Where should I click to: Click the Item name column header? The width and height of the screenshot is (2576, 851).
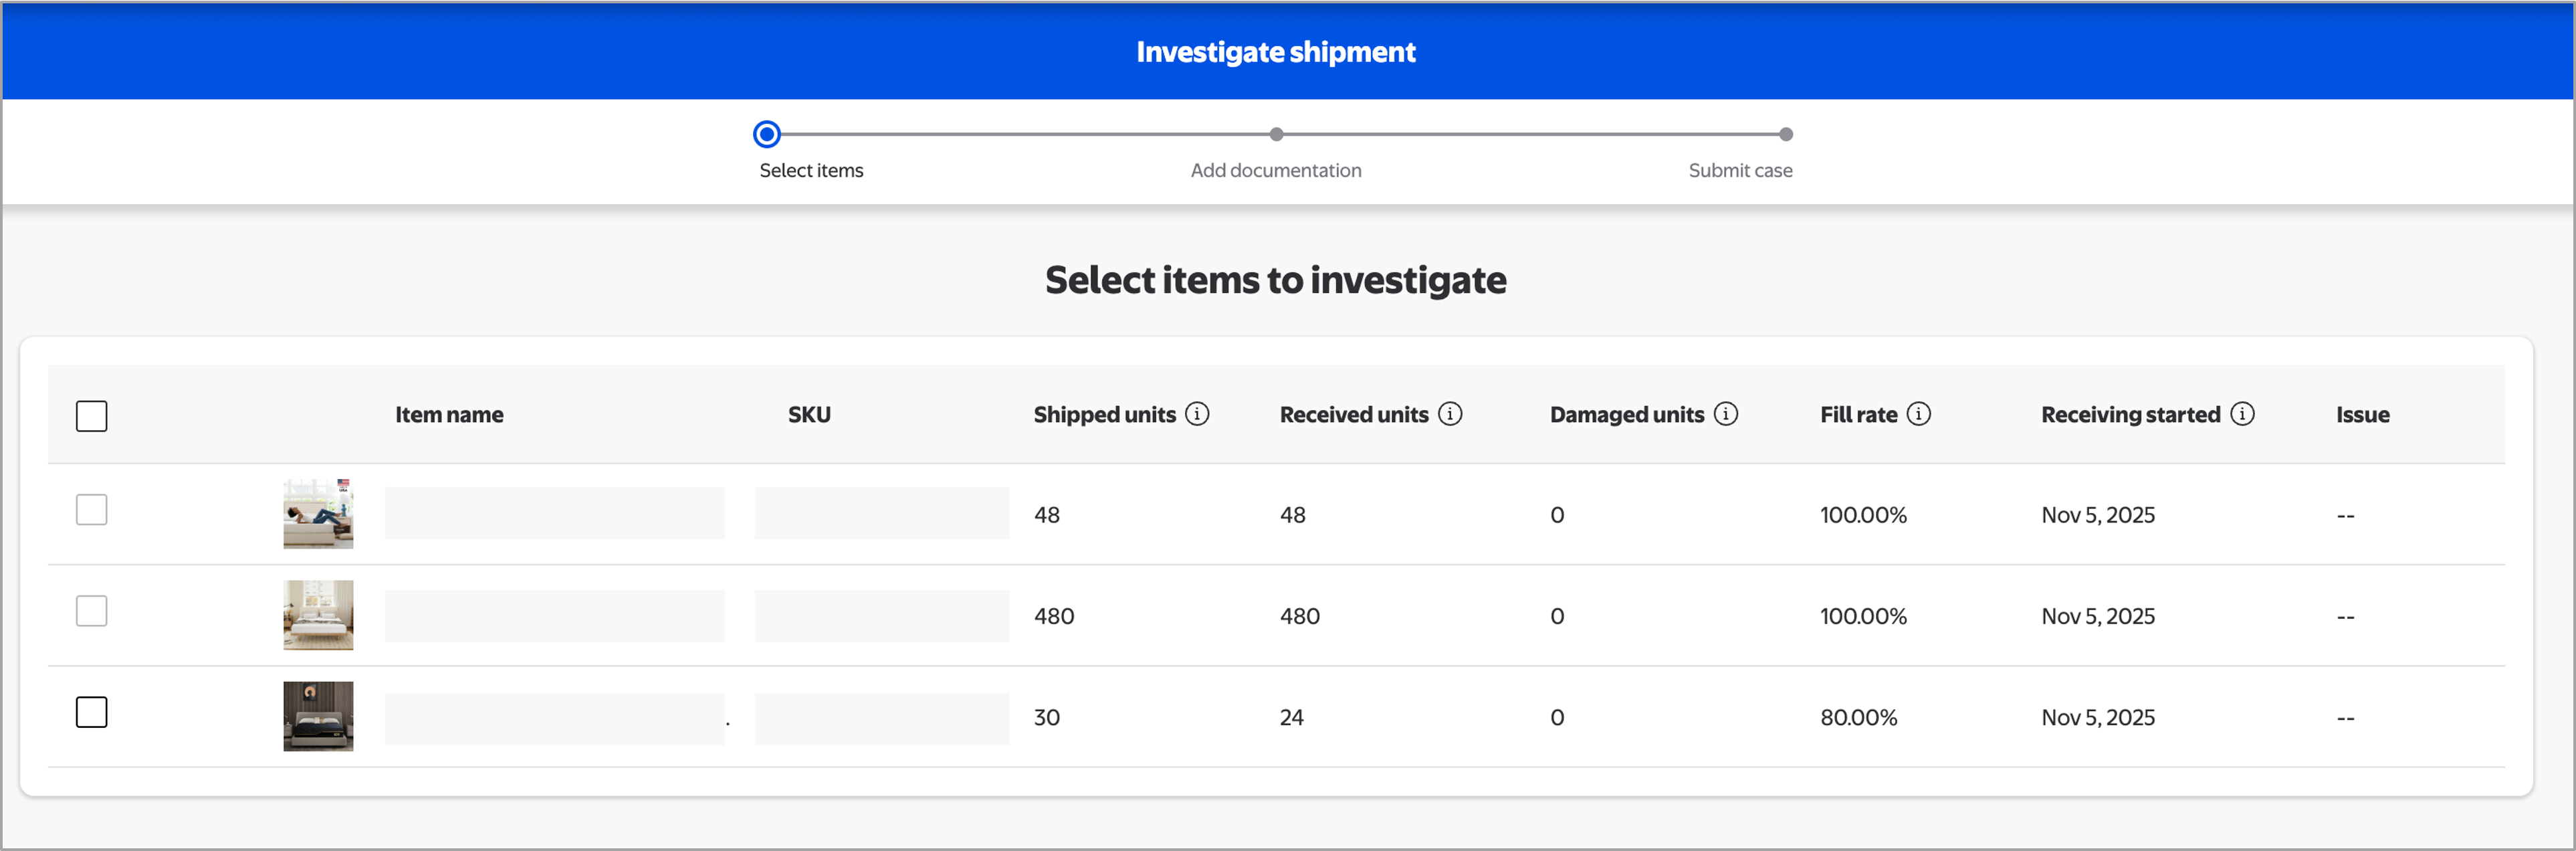[449, 415]
